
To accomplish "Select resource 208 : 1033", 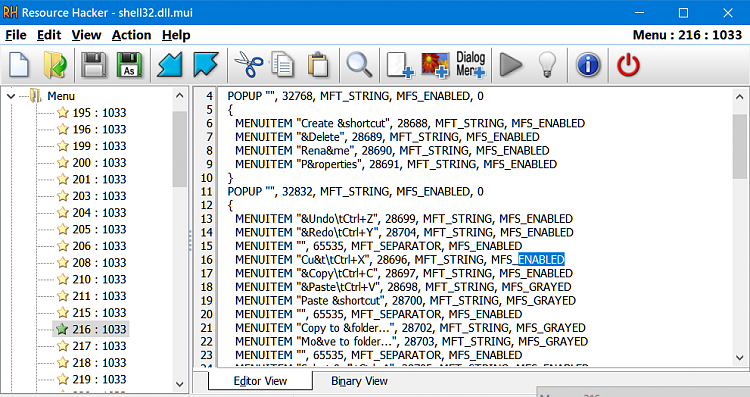I will [x=99, y=263].
